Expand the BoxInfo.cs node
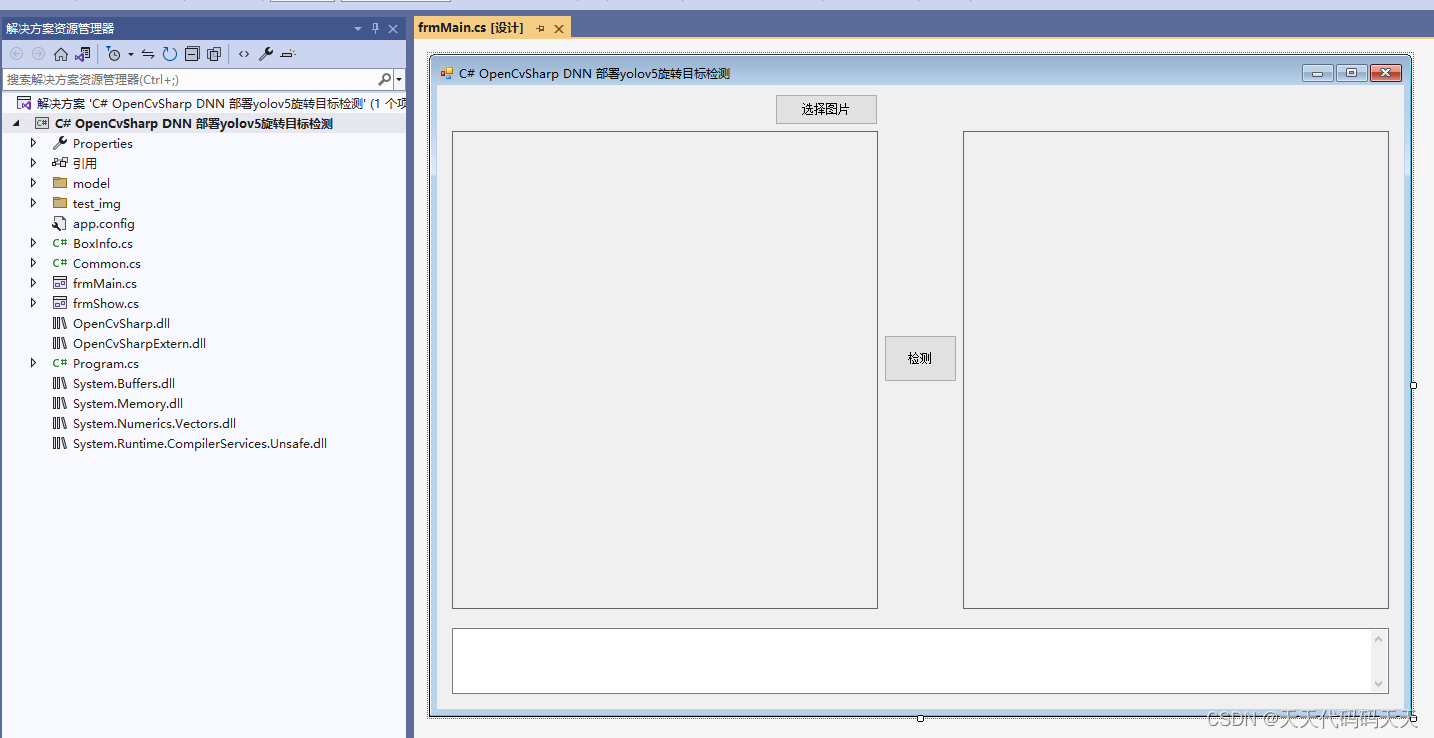This screenshot has height=738, width=1434. coord(33,243)
